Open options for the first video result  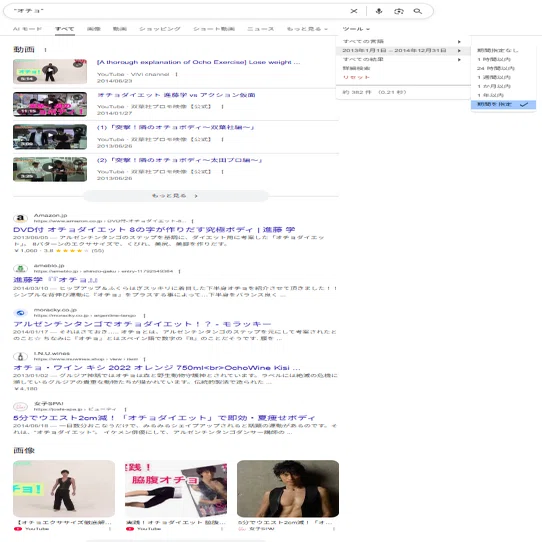[x=176, y=74]
